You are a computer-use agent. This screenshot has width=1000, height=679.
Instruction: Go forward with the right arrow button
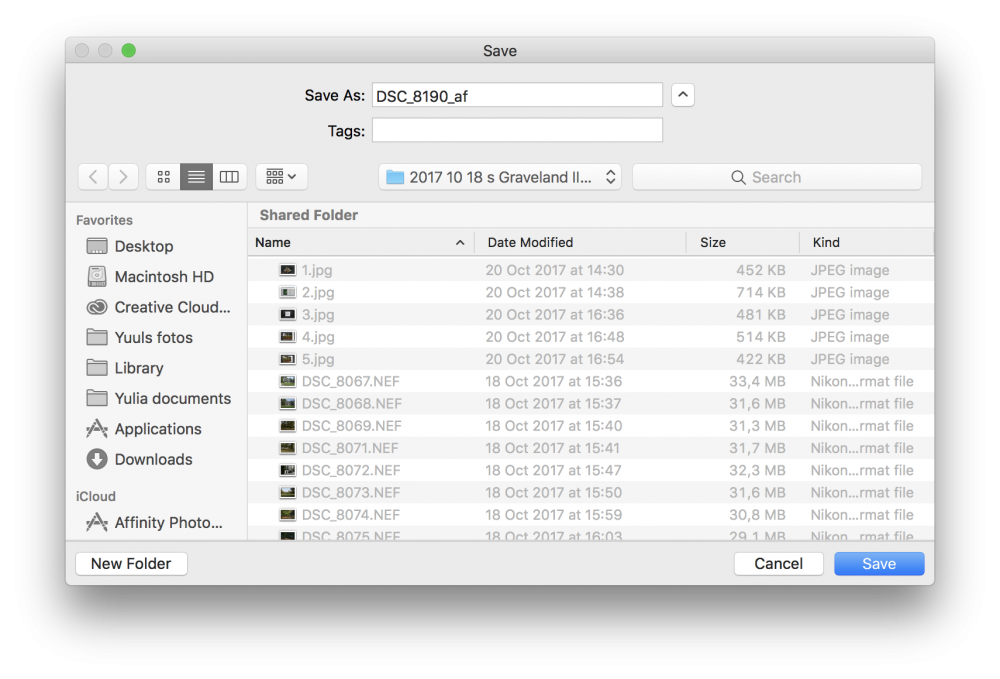[x=123, y=177]
